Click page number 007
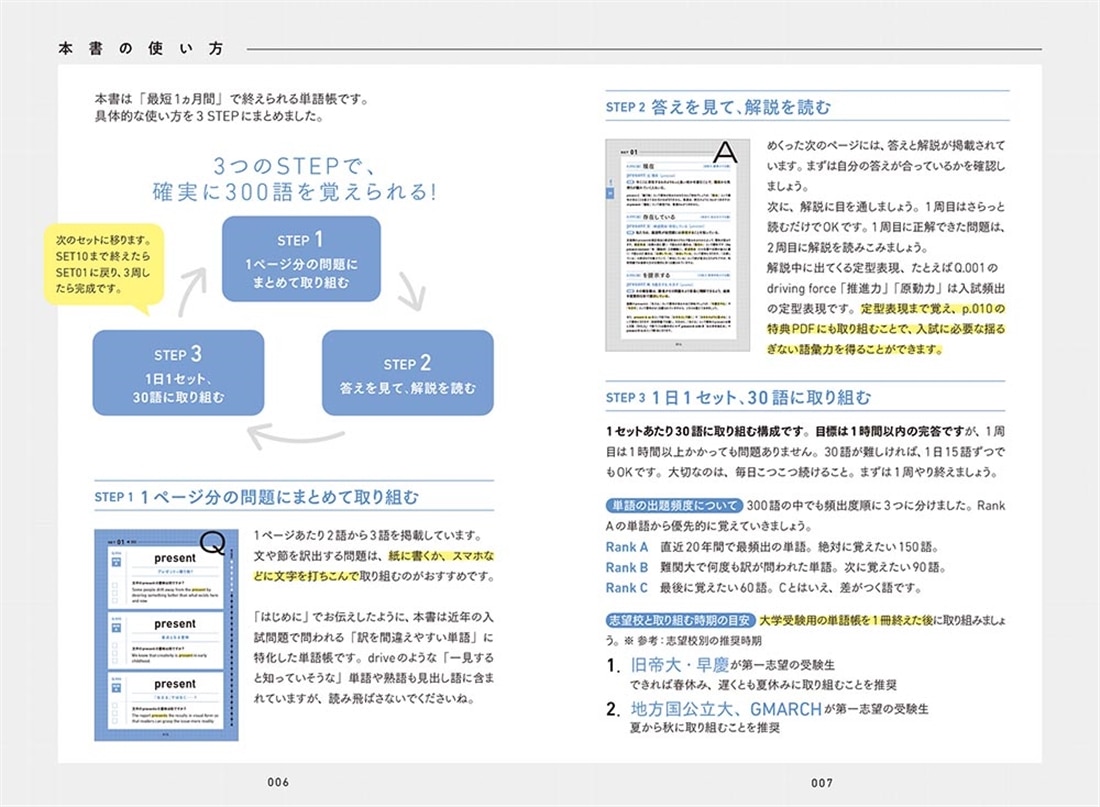The image size is (1100, 807). [821, 782]
